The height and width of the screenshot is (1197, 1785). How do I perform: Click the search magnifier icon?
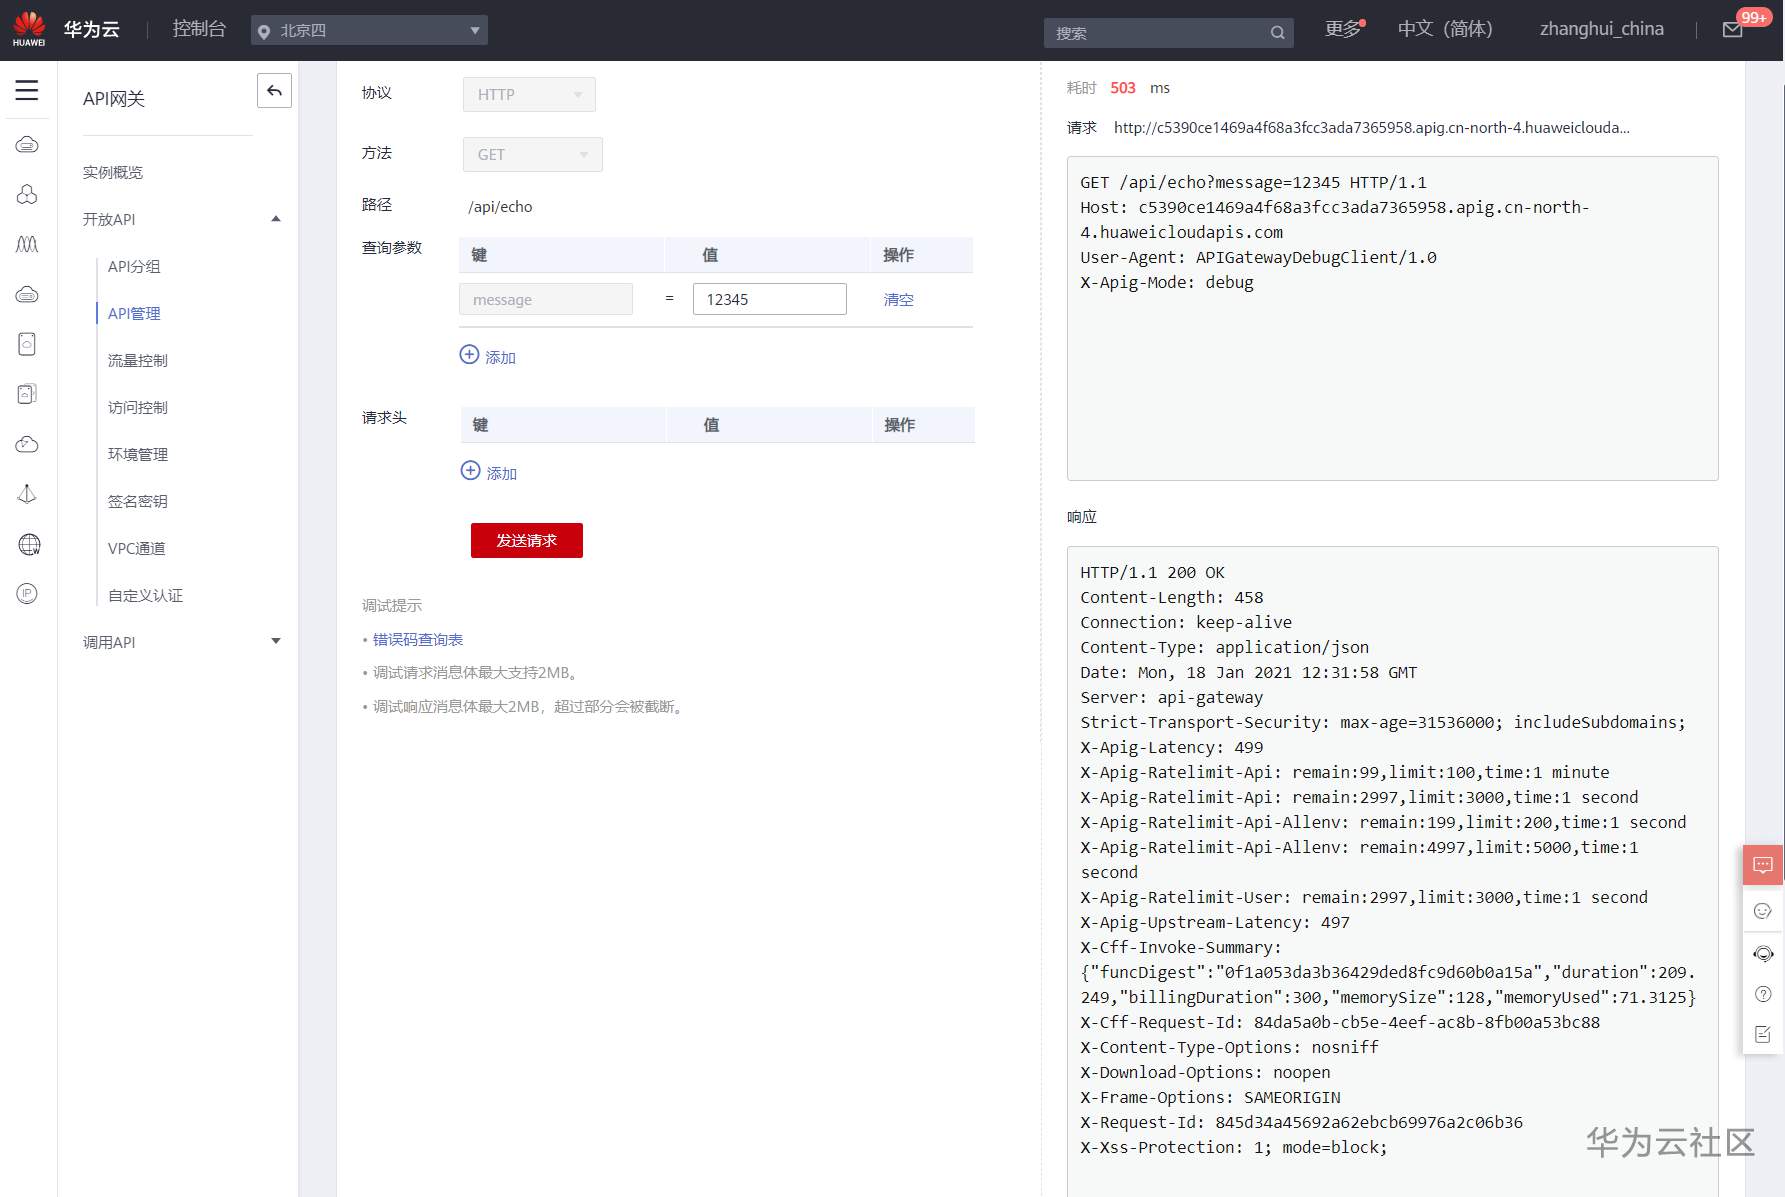click(1277, 33)
